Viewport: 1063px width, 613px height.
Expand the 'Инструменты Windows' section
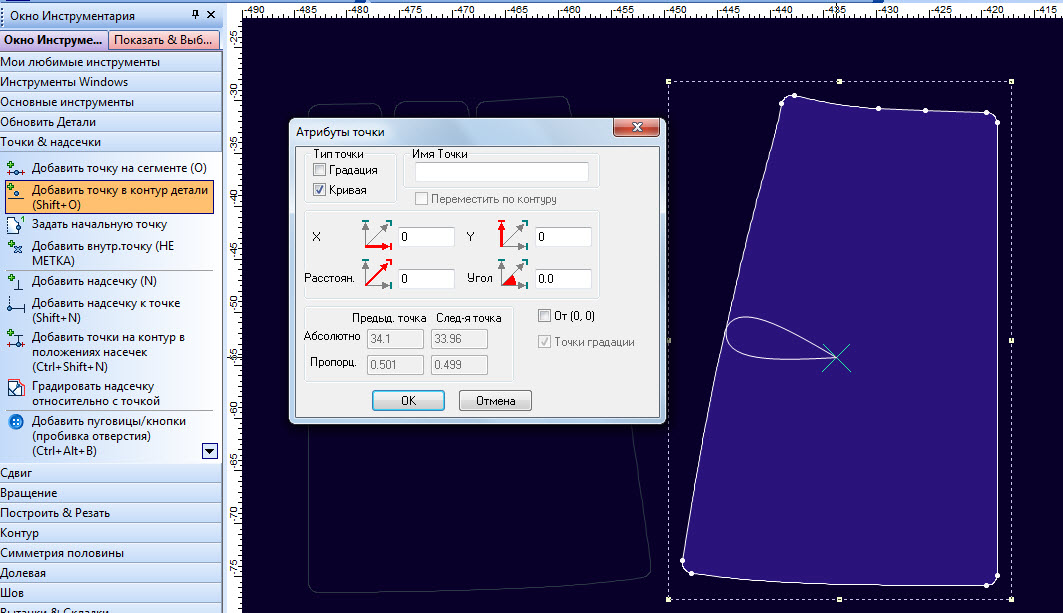click(x=111, y=82)
